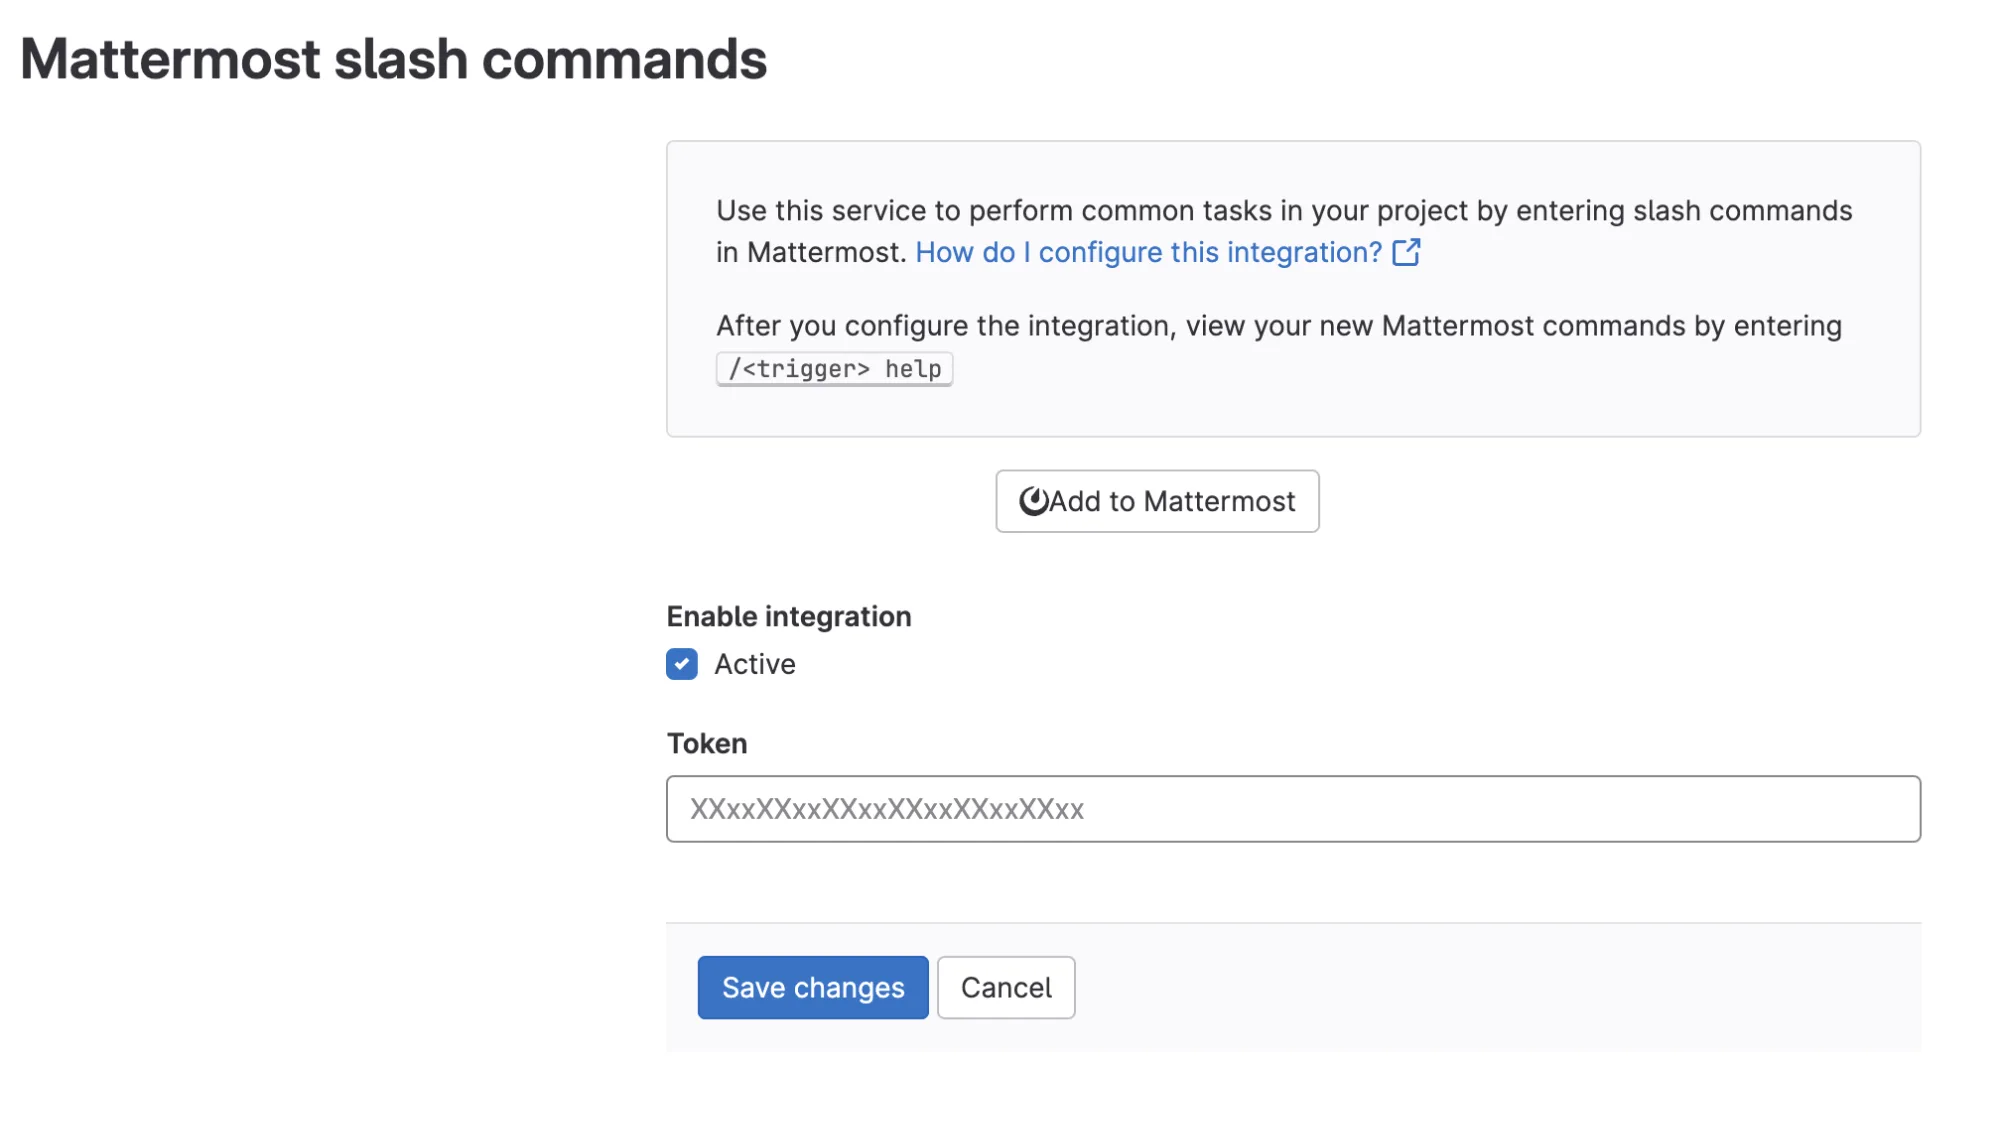
Task: Click the 'Token' field label
Action: tap(707, 744)
